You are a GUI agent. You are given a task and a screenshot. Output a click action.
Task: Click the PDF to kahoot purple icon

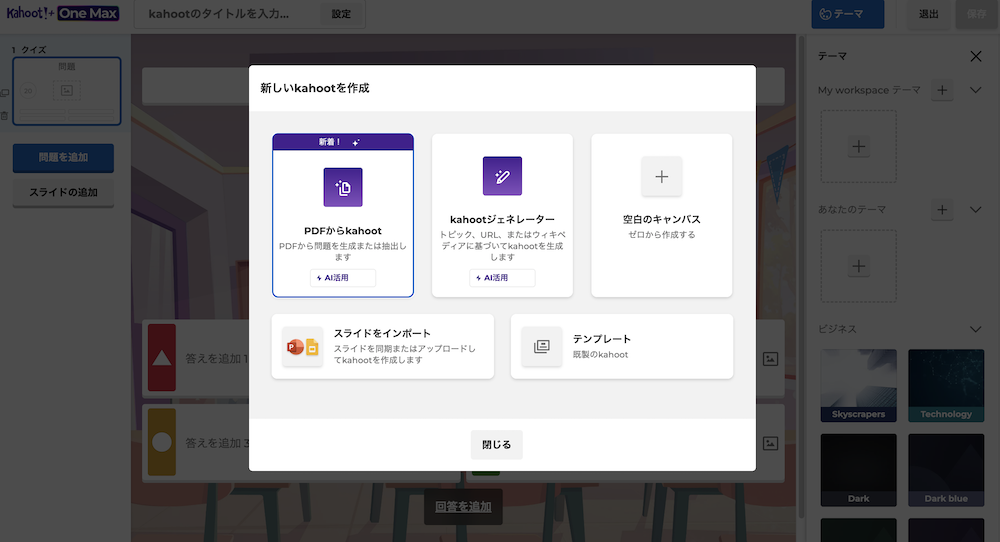coord(343,187)
